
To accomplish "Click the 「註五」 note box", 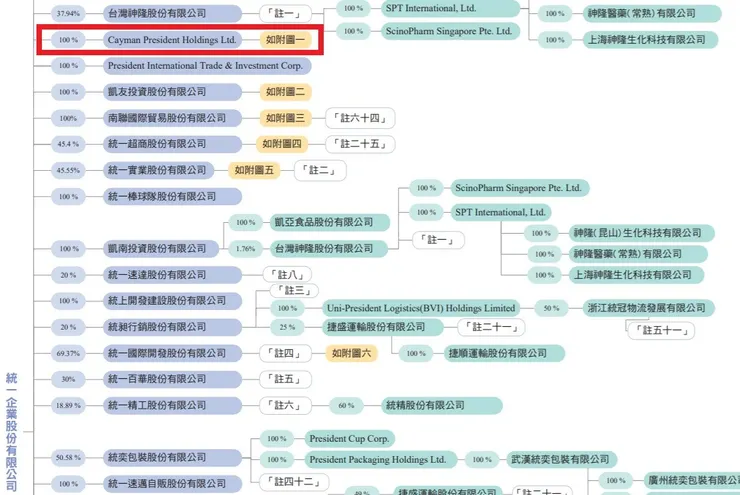I will click(x=285, y=379).
